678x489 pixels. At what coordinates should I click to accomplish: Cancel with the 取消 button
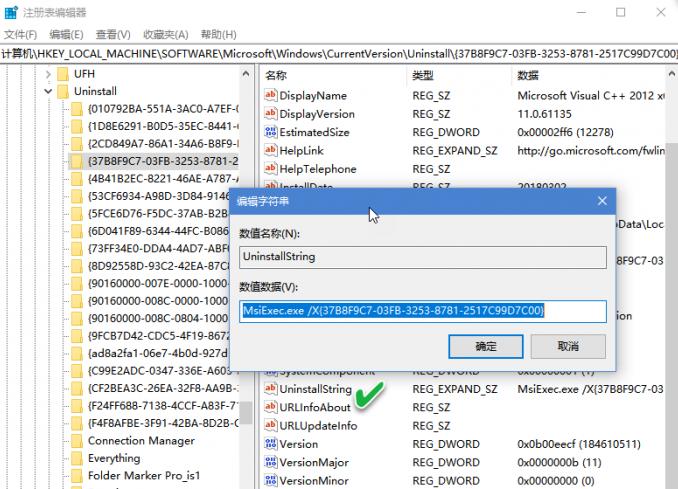click(568, 346)
